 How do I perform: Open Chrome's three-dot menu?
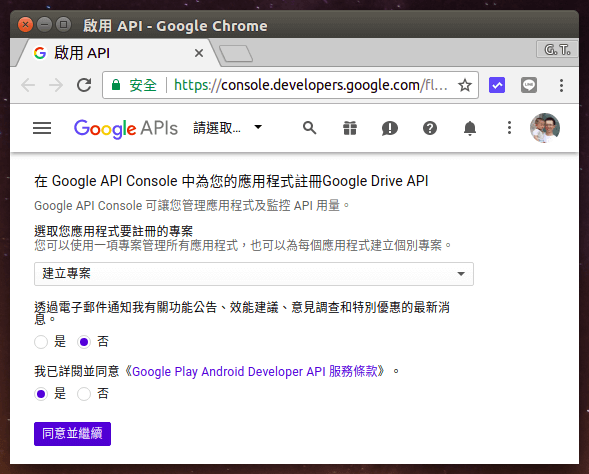[x=561, y=85]
